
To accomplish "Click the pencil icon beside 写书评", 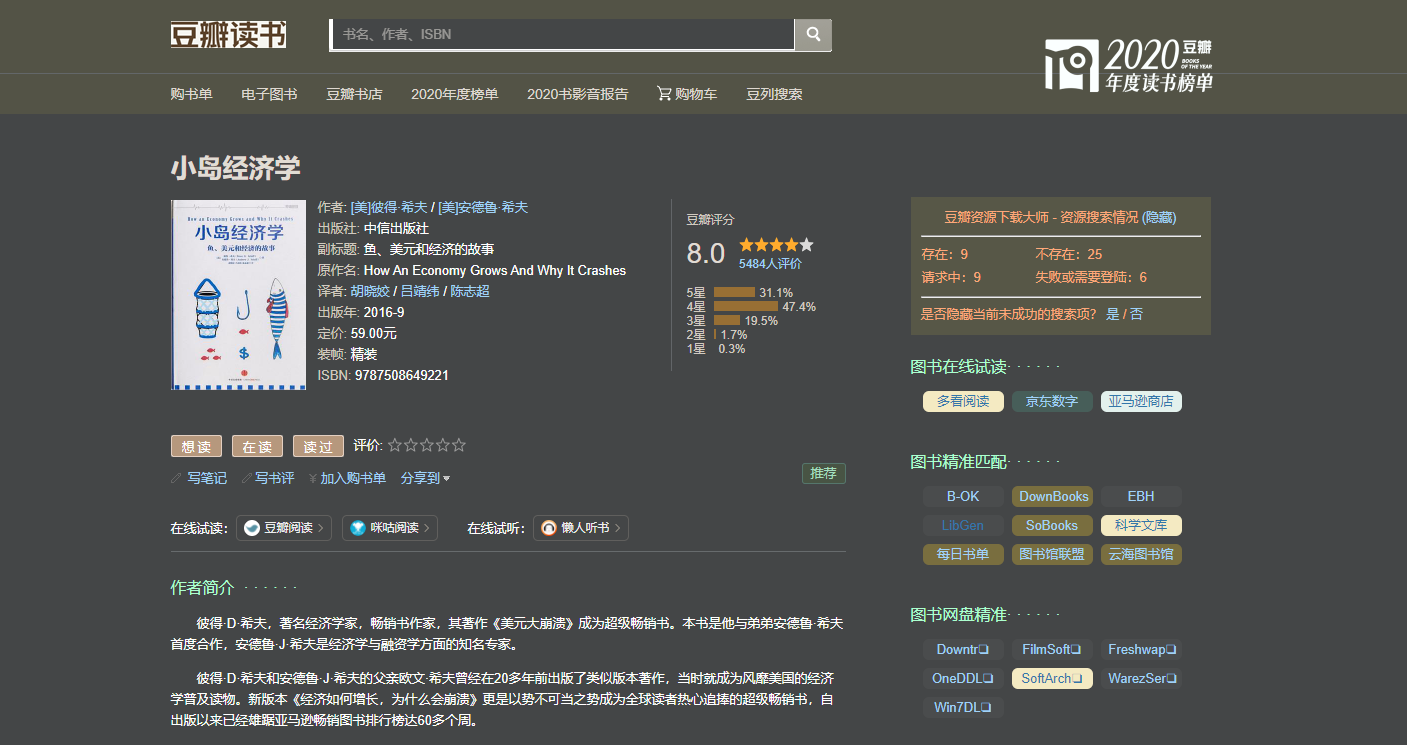I will (247, 478).
